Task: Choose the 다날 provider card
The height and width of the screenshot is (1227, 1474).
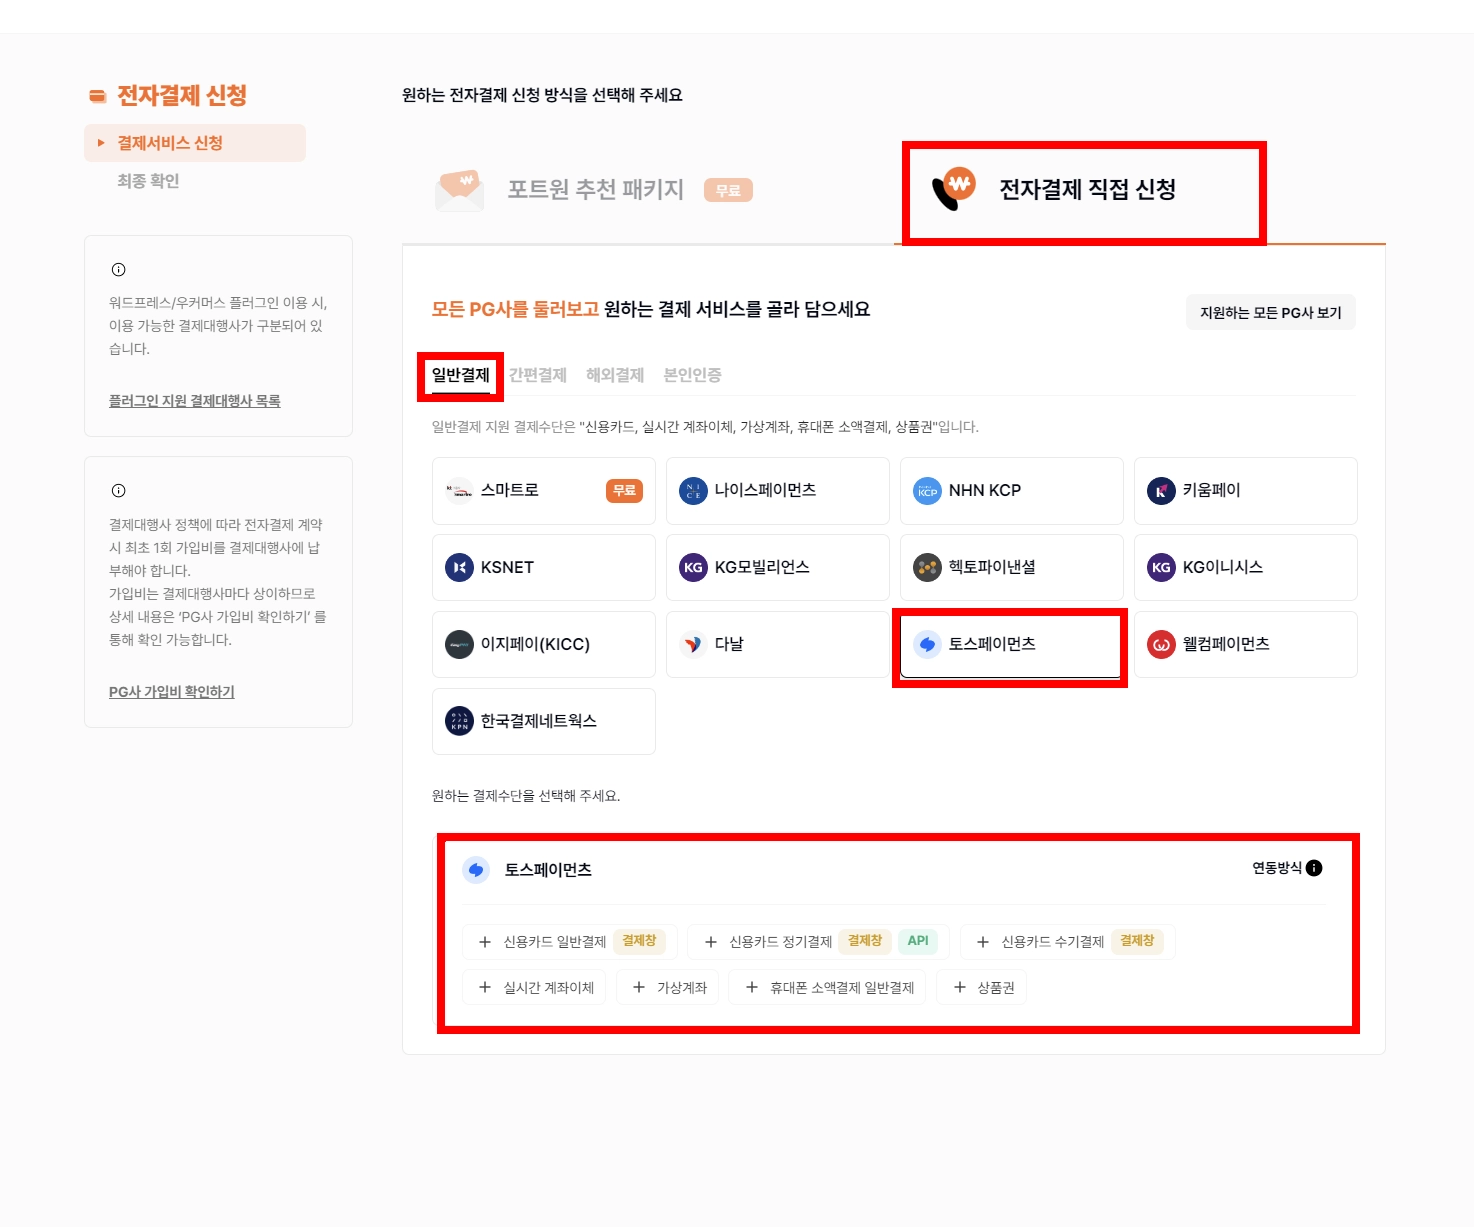Action: tap(778, 644)
